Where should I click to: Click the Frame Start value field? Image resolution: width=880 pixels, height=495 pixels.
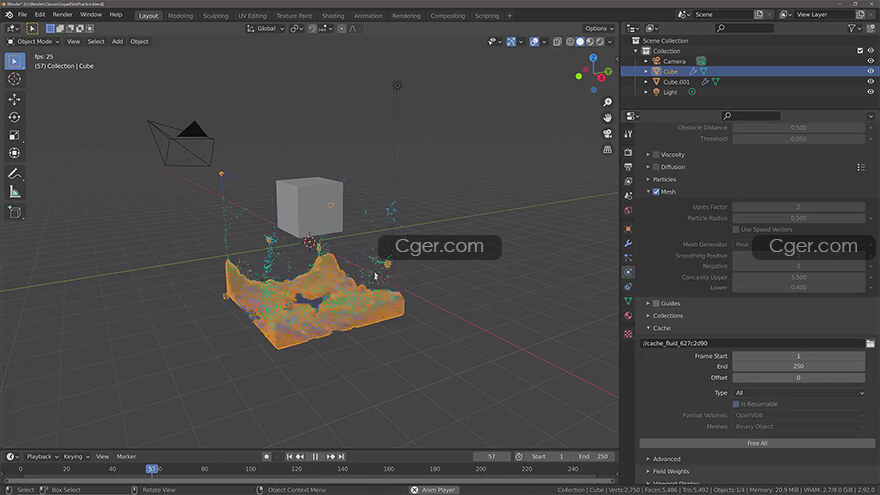pos(799,356)
